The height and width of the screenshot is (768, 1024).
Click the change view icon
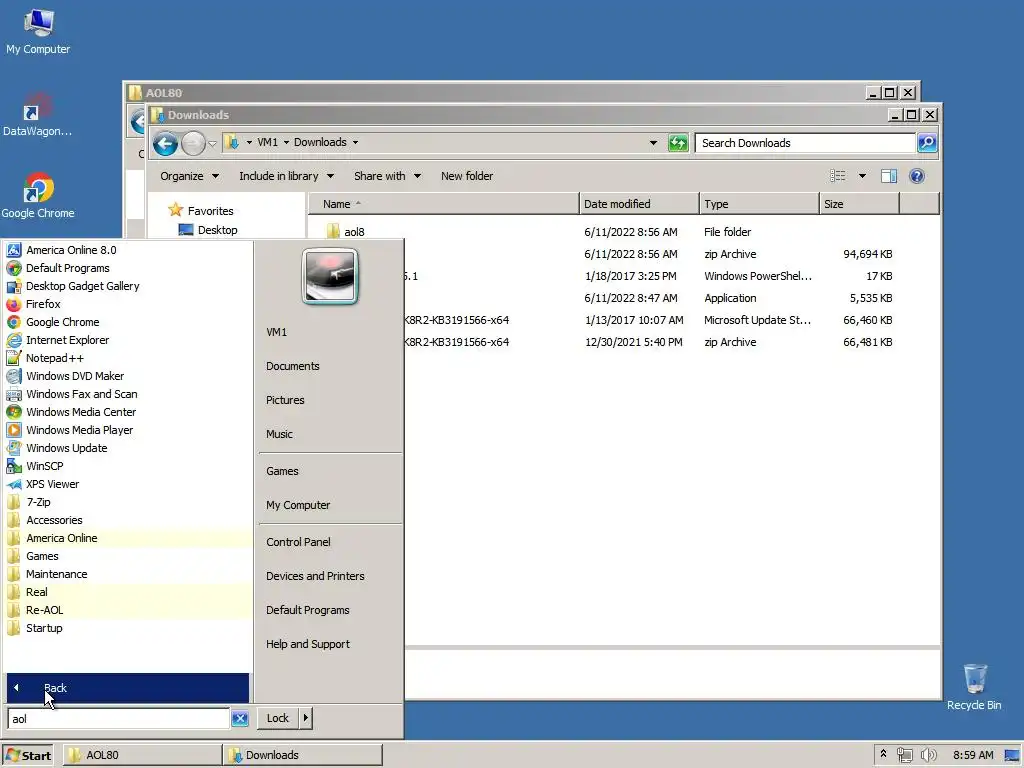click(x=838, y=176)
